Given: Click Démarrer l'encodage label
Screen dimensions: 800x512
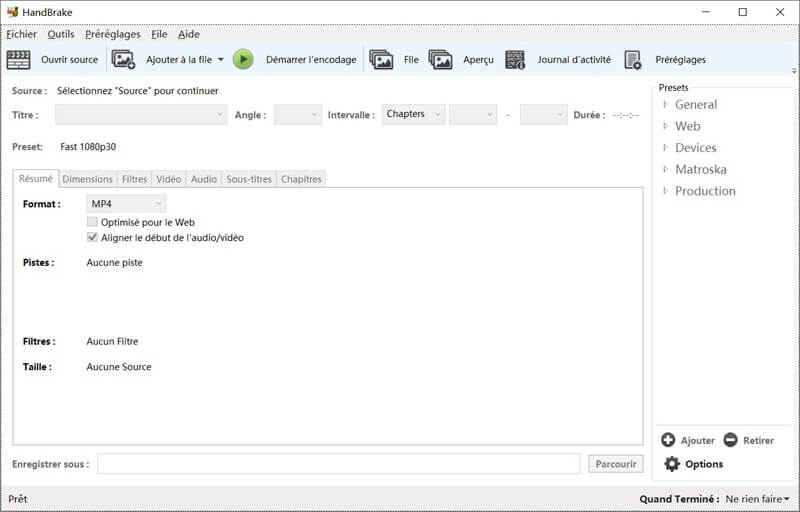Looking at the screenshot, I should 311,60.
